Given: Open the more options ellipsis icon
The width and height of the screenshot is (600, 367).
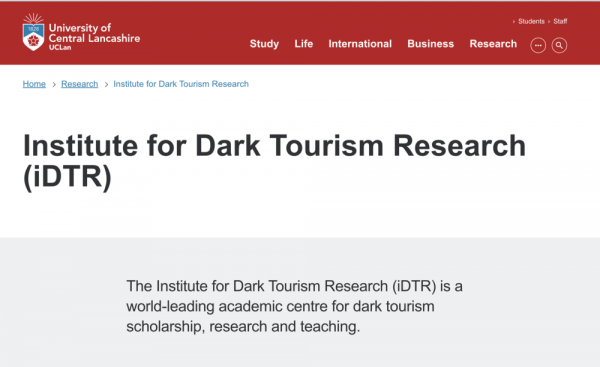Looking at the screenshot, I should click(x=538, y=45).
